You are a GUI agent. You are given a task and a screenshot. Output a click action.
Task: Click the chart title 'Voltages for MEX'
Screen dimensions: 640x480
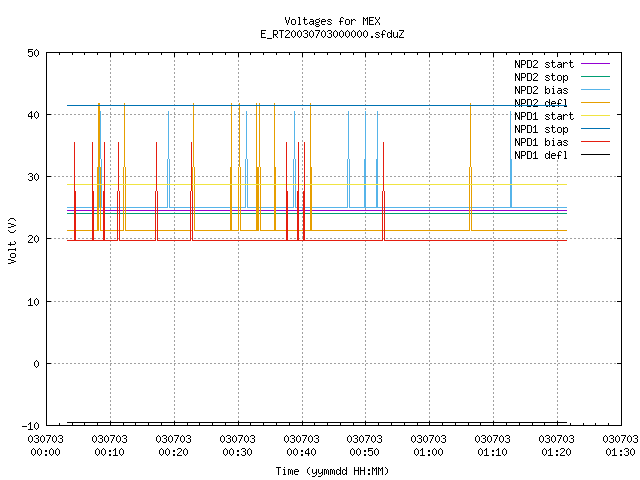[x=332, y=21]
